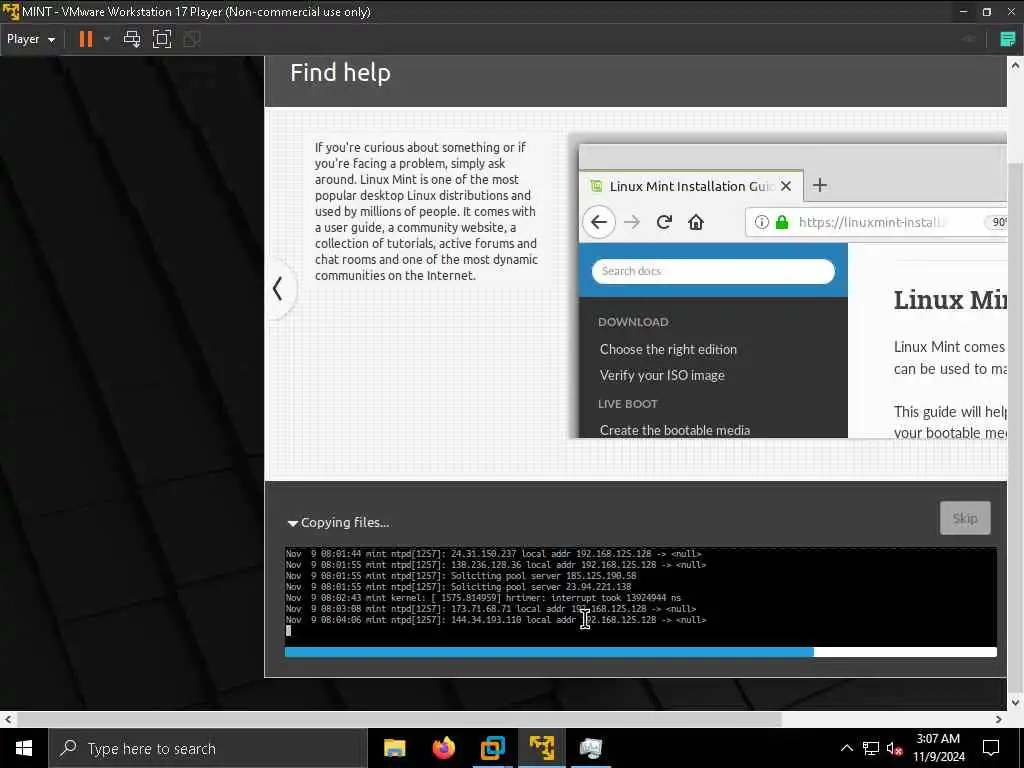This screenshot has height=768, width=1024.
Task: Open the Player dropdown menu
Action: [31, 39]
